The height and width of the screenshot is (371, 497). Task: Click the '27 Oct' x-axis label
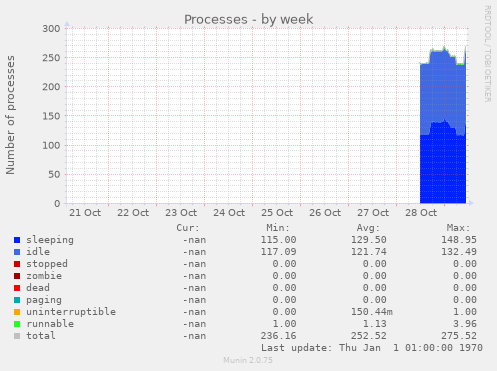373,213
